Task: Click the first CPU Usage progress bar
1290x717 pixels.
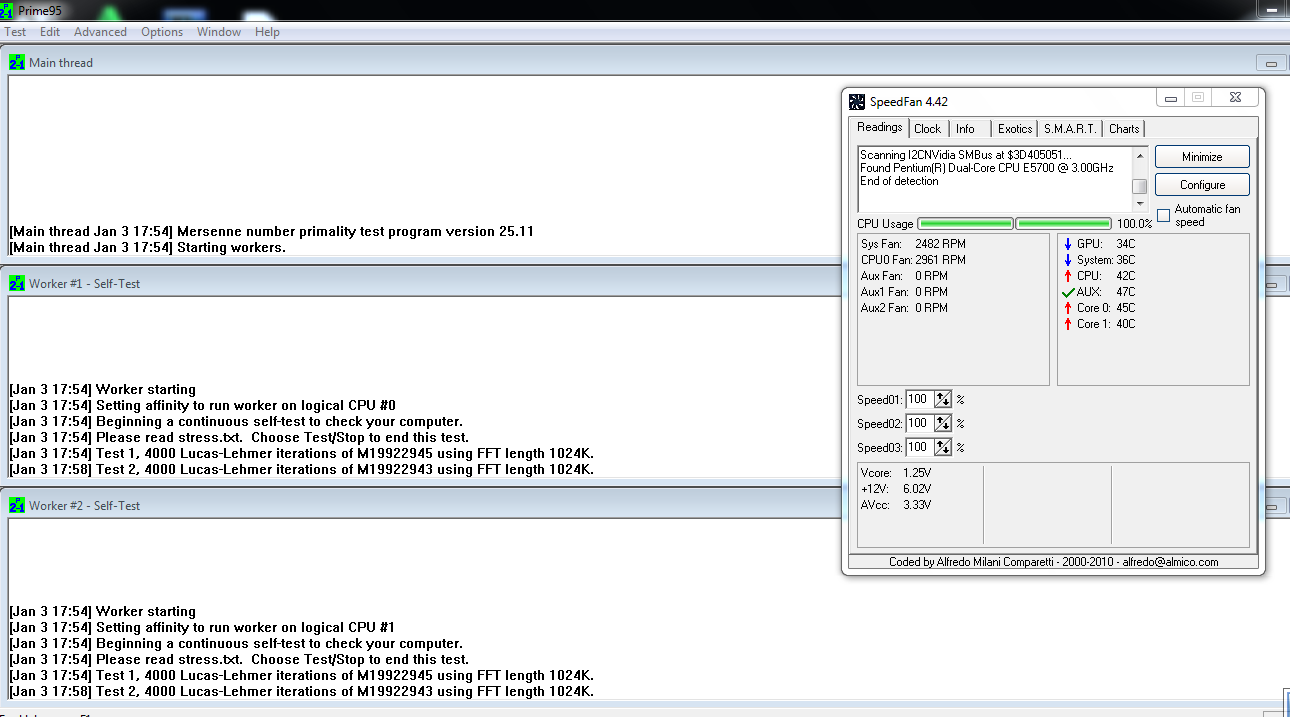Action: click(965, 224)
